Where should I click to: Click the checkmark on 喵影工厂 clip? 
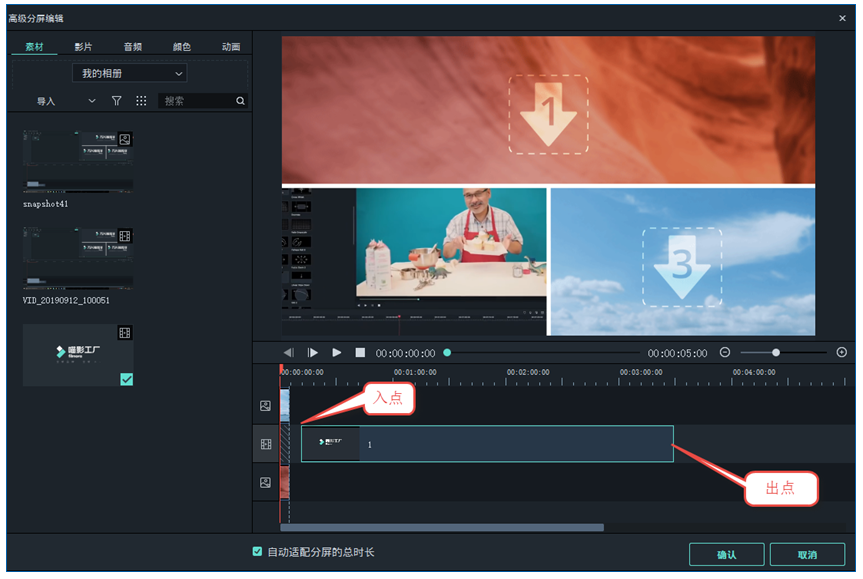(x=127, y=379)
